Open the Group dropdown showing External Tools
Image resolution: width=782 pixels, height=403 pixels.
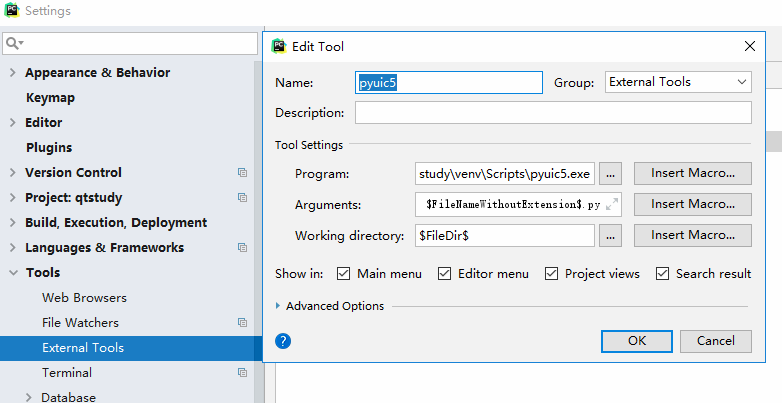(x=678, y=82)
